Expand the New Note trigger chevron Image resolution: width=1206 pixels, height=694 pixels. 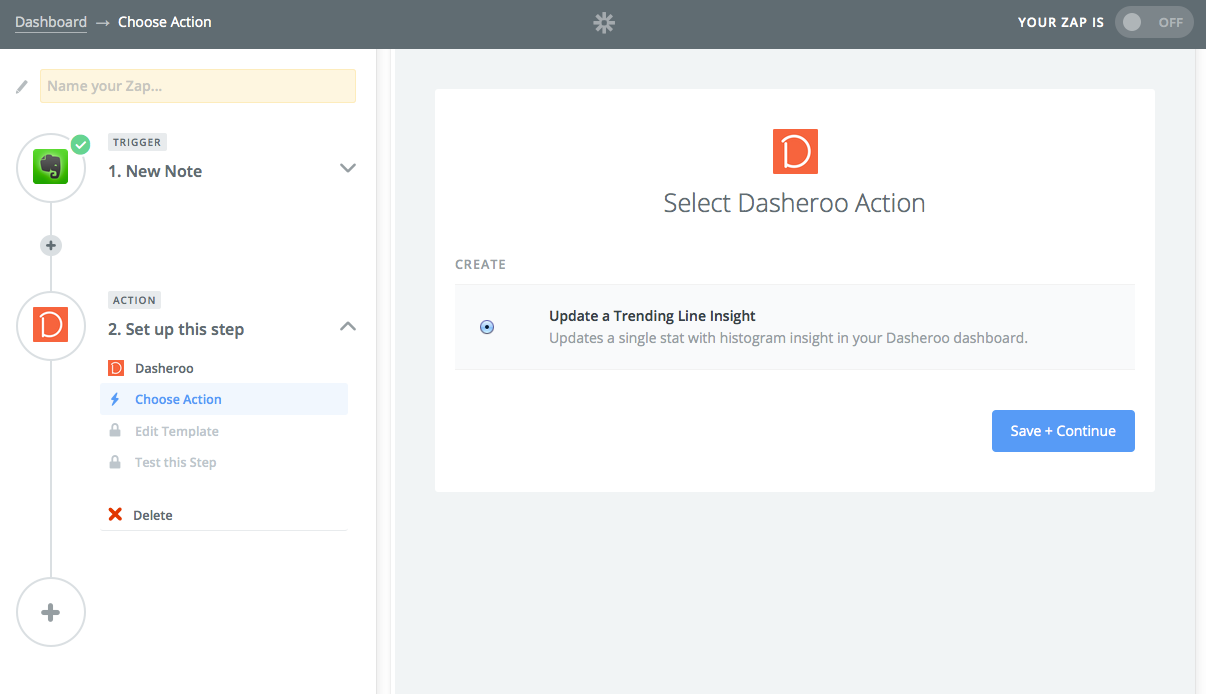(348, 168)
